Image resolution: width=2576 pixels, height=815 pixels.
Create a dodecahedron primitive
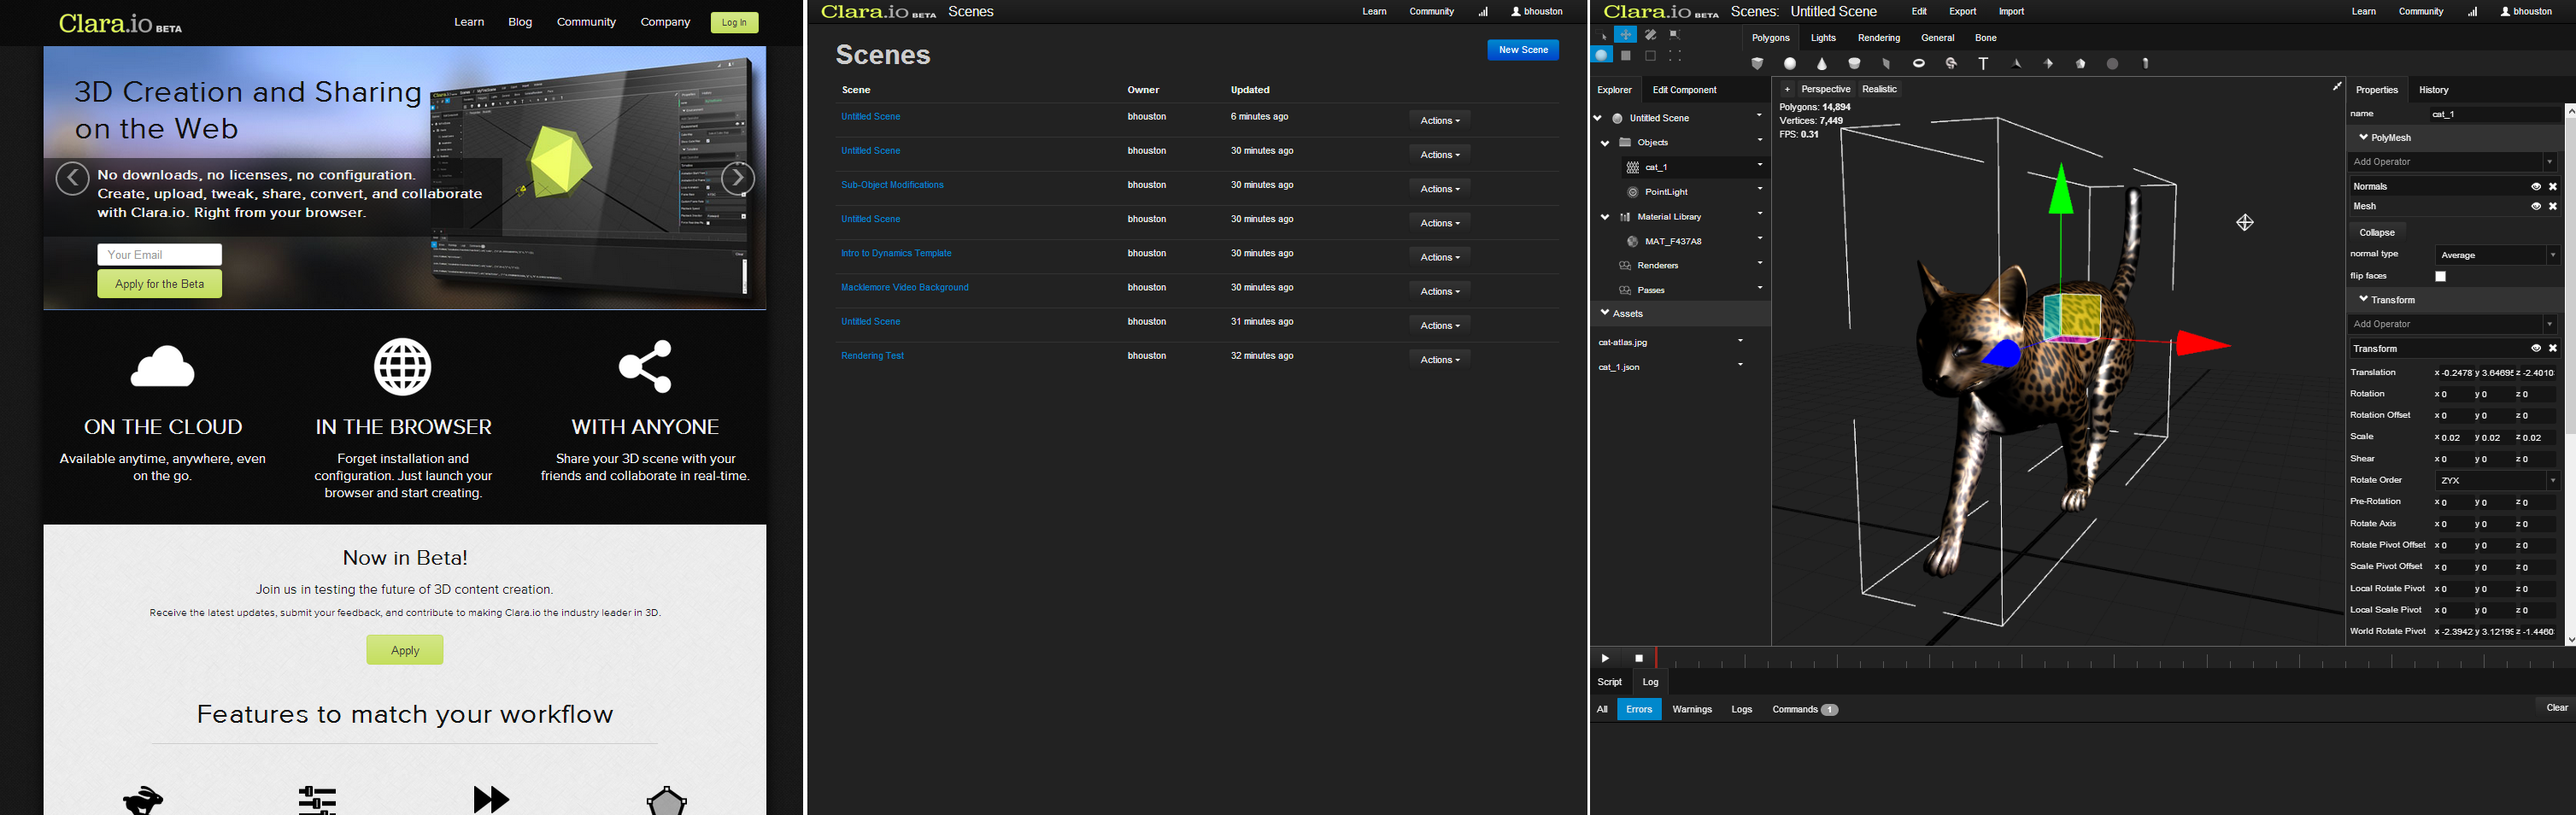2080,64
